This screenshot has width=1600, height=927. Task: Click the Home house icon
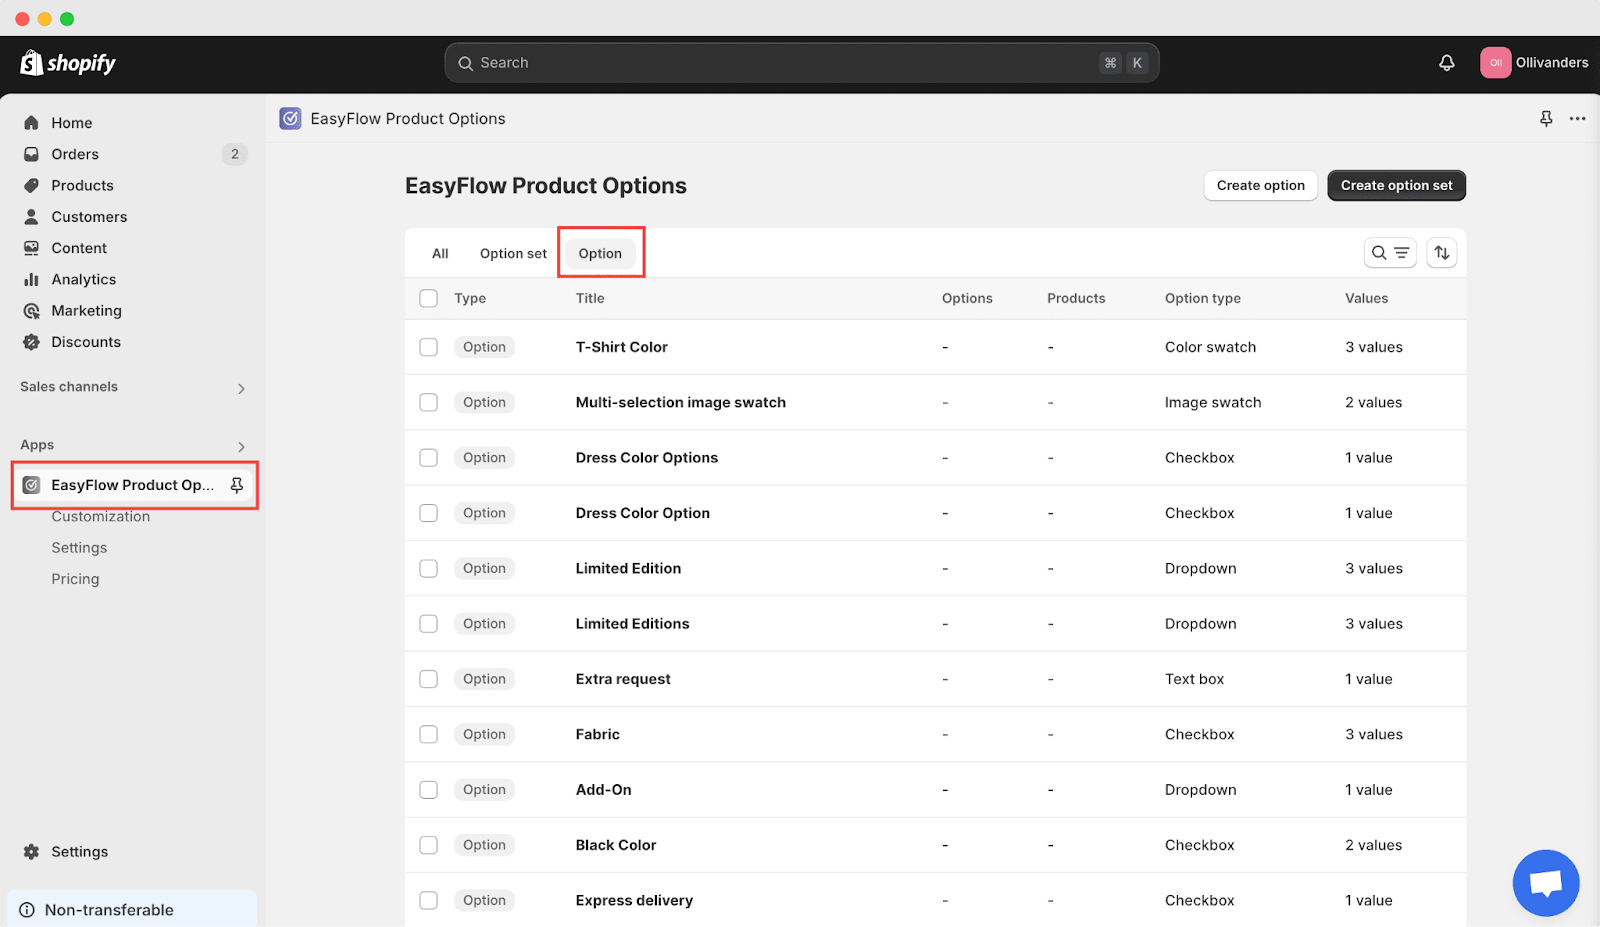click(31, 123)
